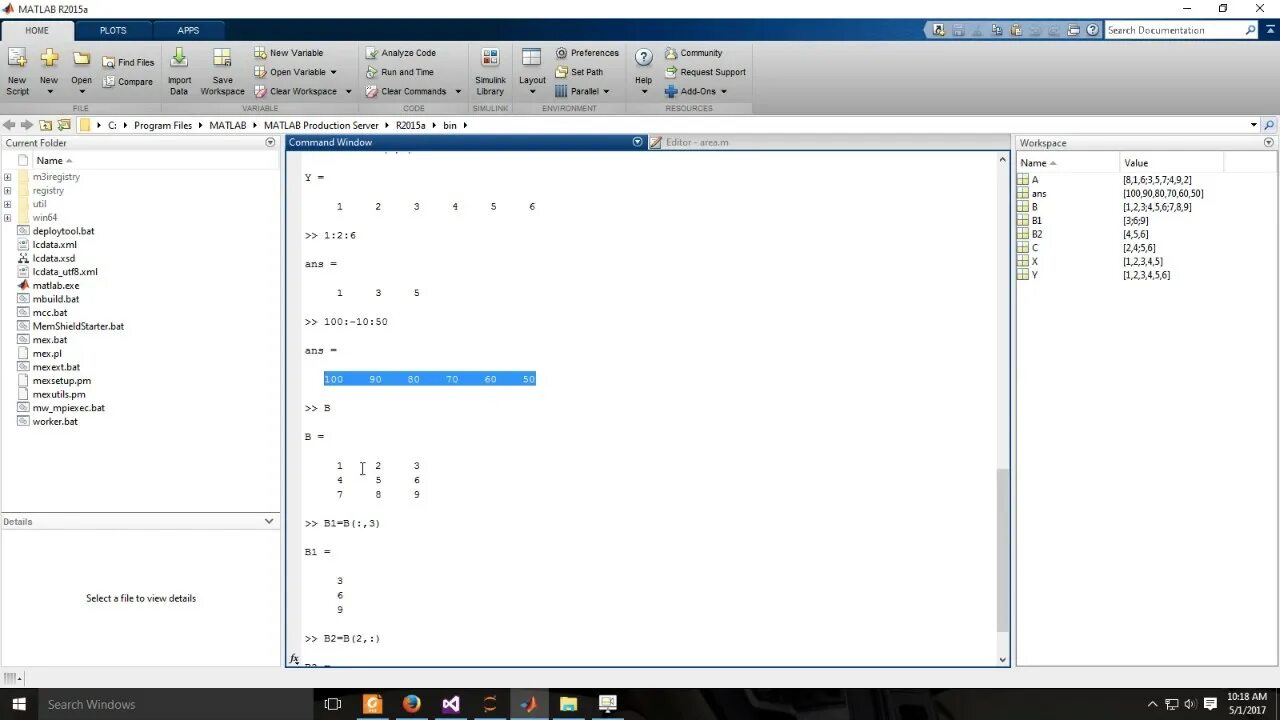
Task: Click MATLAB Production Server breadcrumb
Action: point(321,125)
